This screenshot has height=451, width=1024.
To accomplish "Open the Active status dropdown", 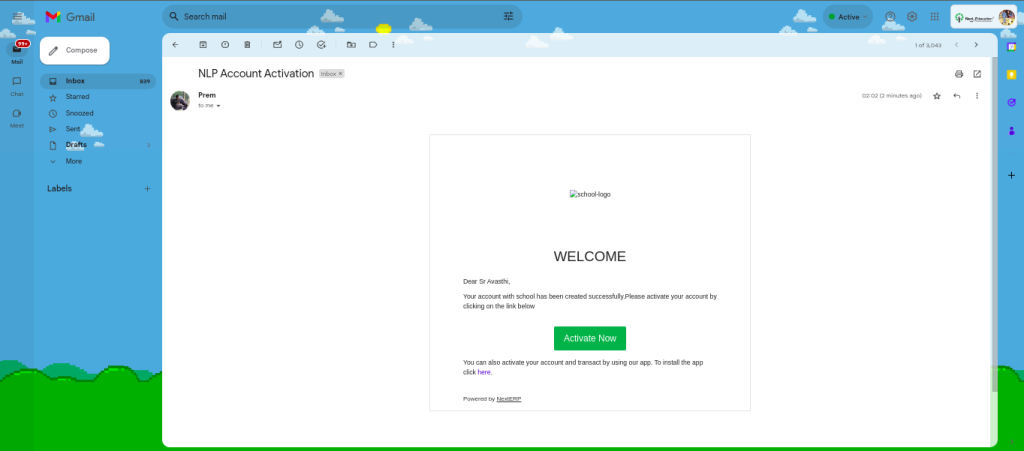I will [x=847, y=17].
